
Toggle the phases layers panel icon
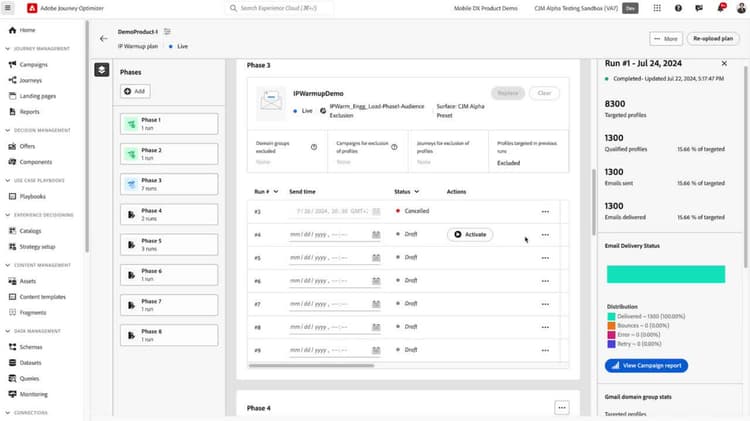coord(102,70)
